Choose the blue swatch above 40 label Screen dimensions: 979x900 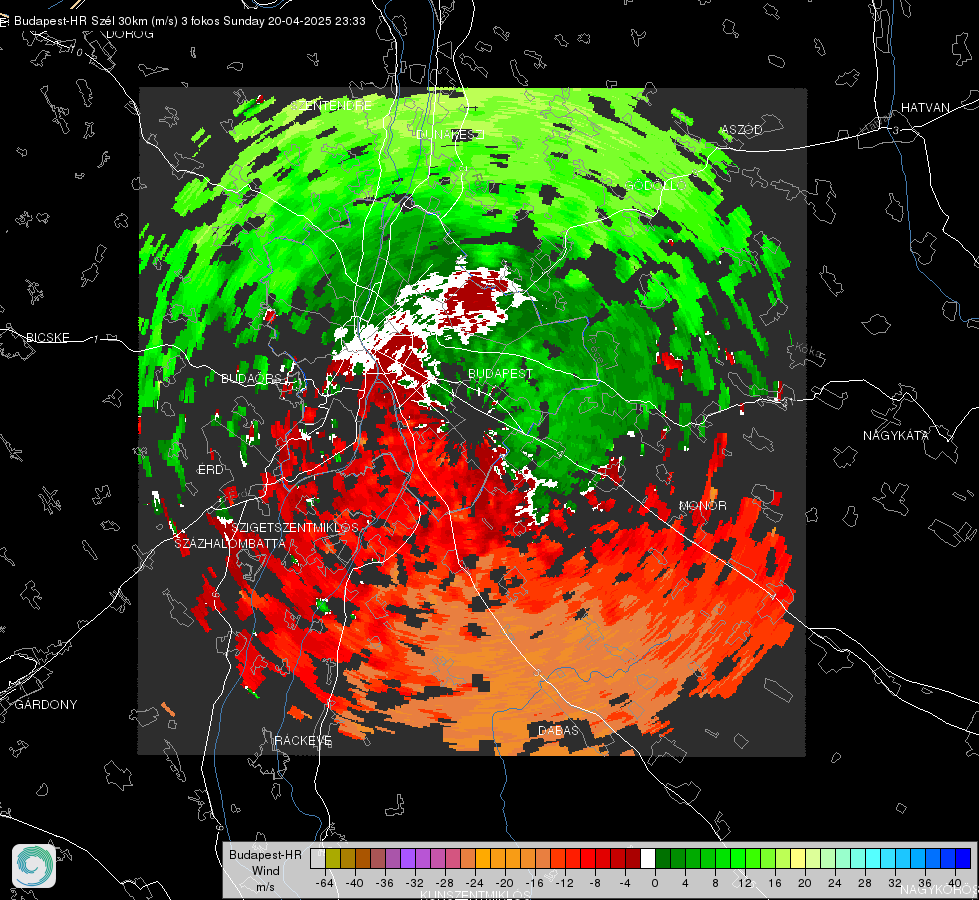[x=963, y=858]
